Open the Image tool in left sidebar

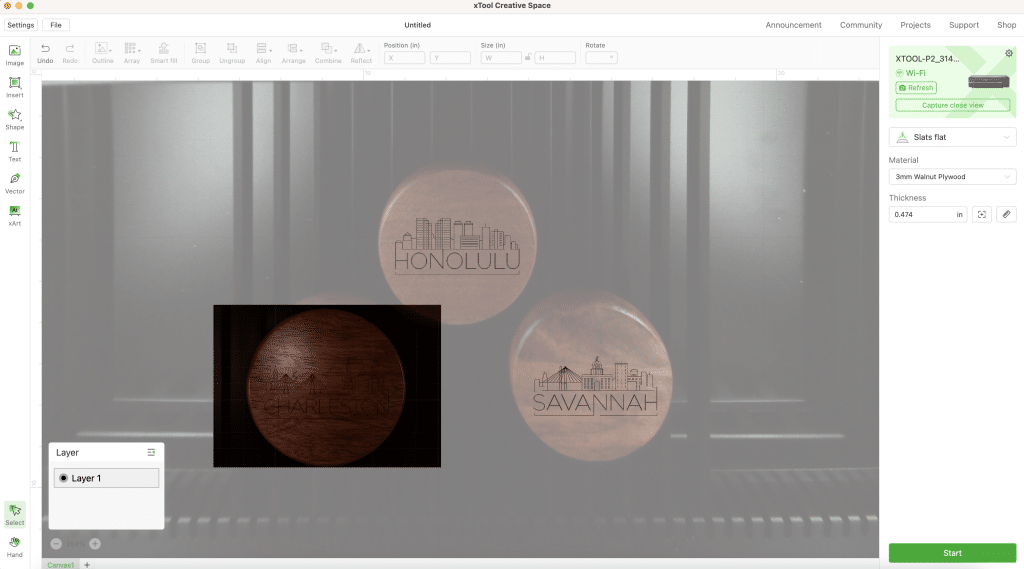(14, 55)
